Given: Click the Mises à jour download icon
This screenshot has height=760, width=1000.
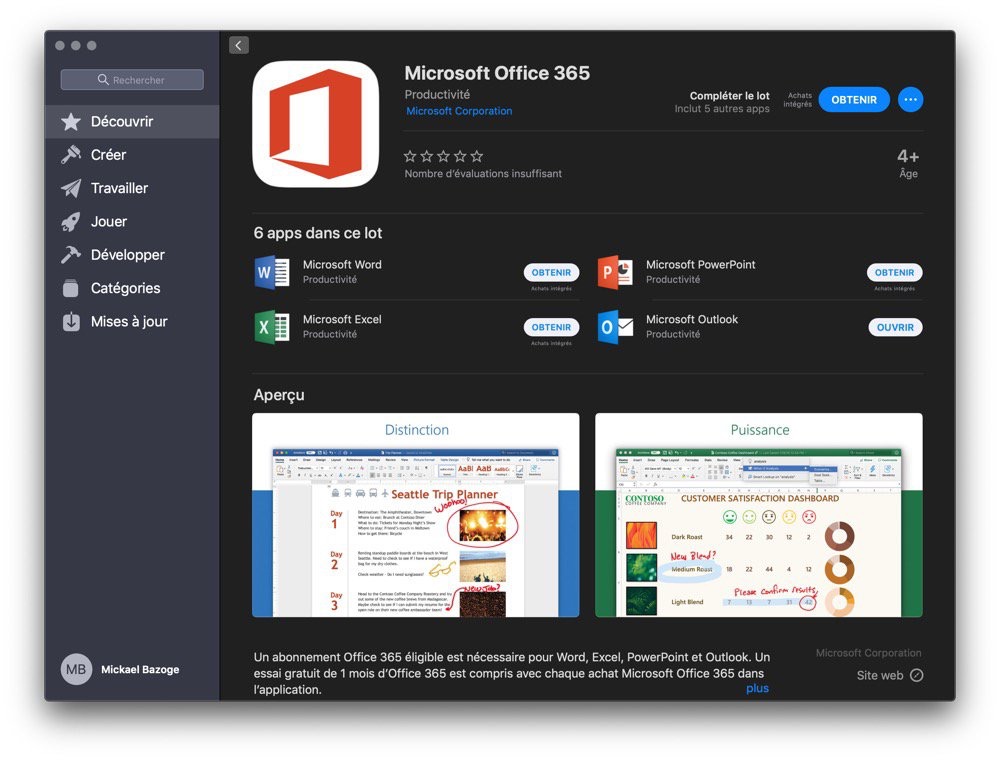Looking at the screenshot, I should tap(71, 321).
